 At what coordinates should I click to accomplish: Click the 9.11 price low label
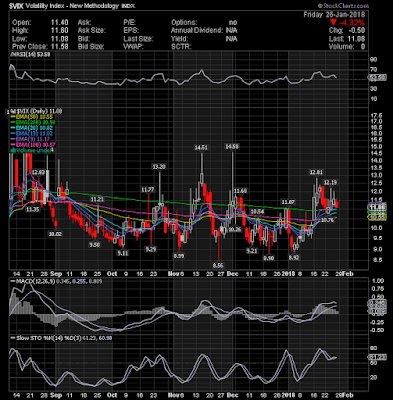123,253
